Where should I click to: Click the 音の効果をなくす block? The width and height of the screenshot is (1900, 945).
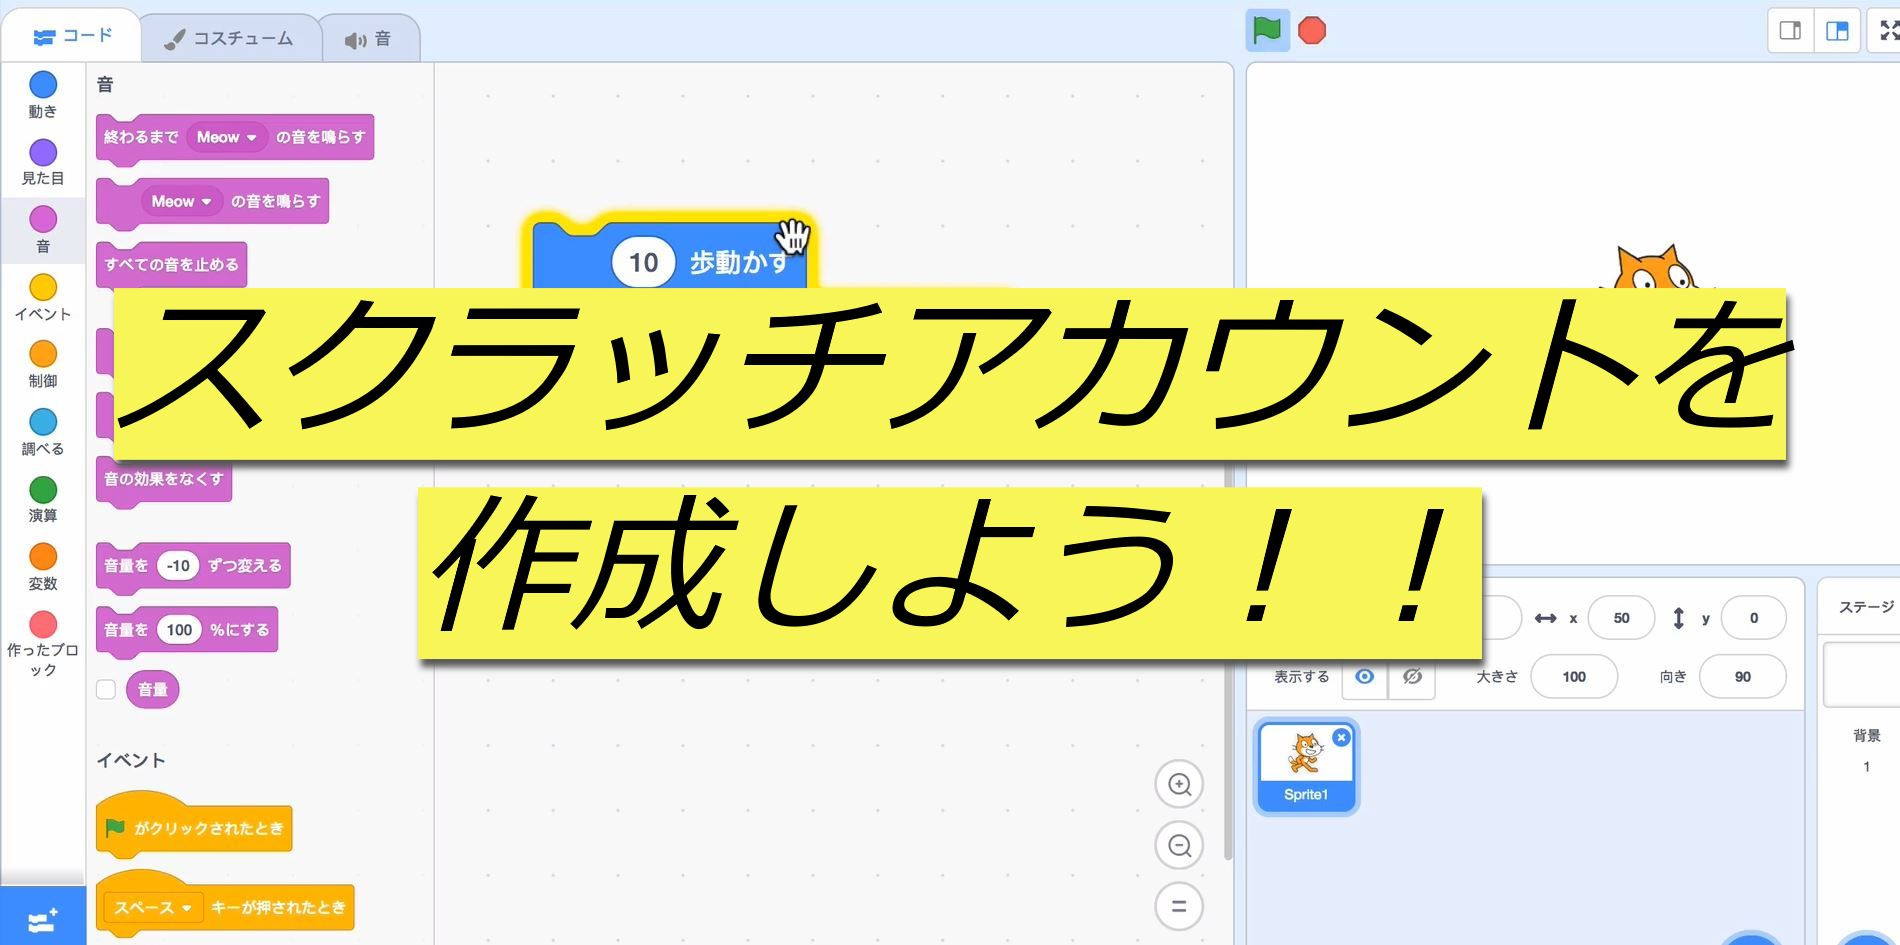pos(164,479)
